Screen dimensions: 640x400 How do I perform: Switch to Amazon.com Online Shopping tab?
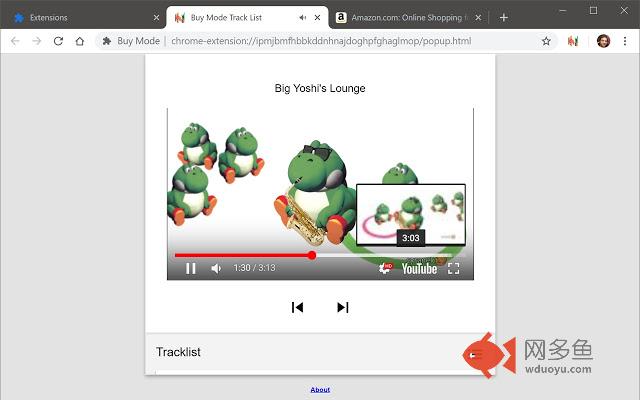coord(408,18)
